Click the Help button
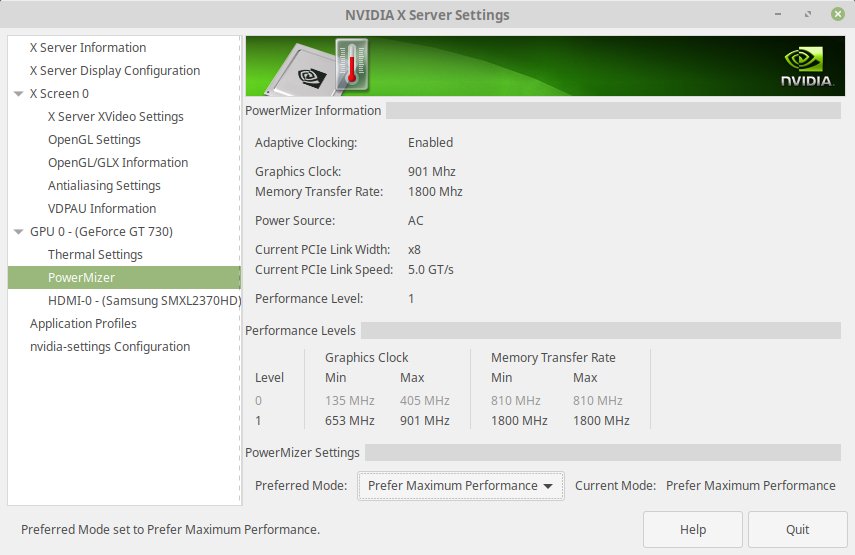 (x=693, y=530)
